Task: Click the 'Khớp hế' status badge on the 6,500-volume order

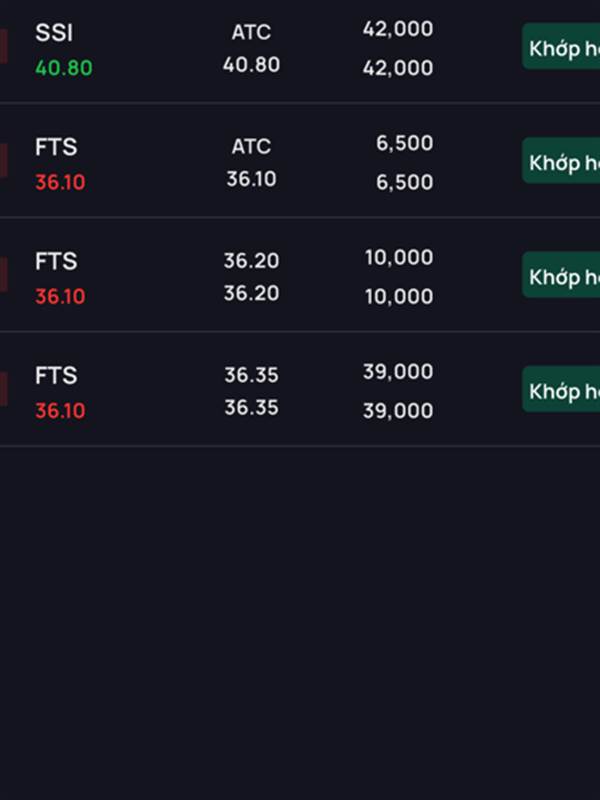Action: [562, 162]
